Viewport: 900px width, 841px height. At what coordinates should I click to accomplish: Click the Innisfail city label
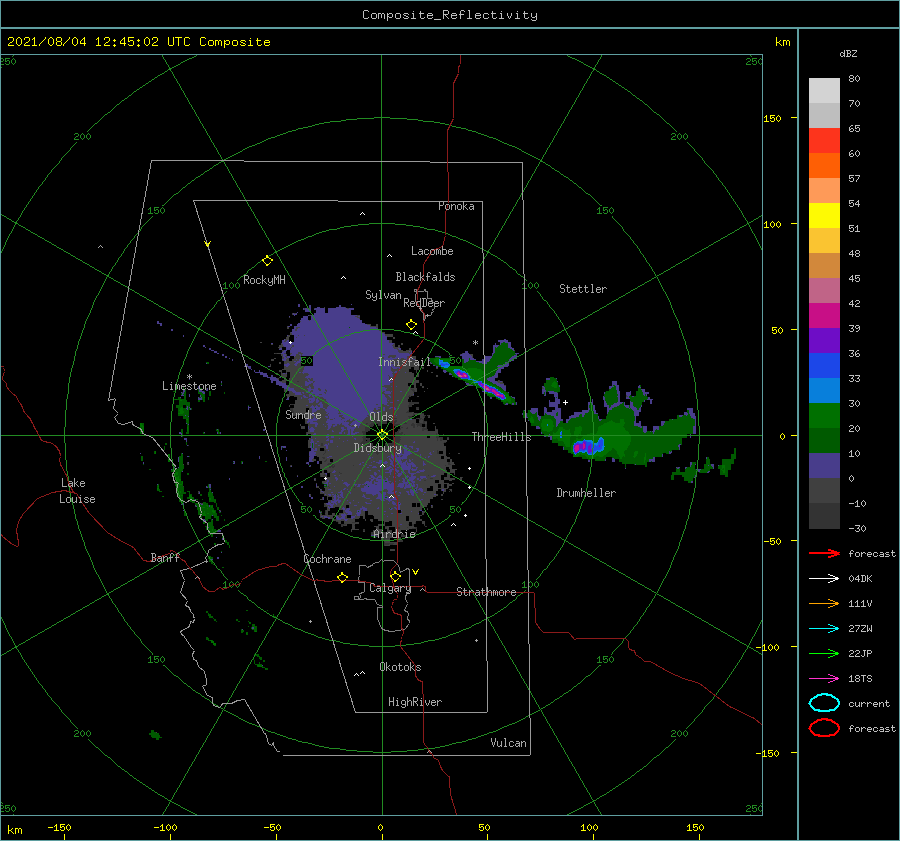click(x=404, y=362)
